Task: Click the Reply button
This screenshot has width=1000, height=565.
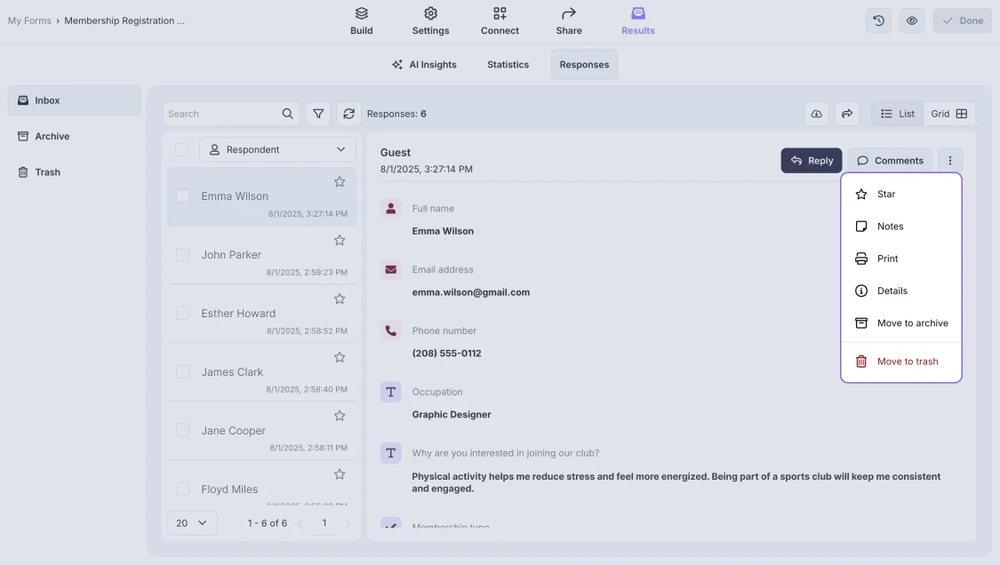Action: [x=811, y=160]
